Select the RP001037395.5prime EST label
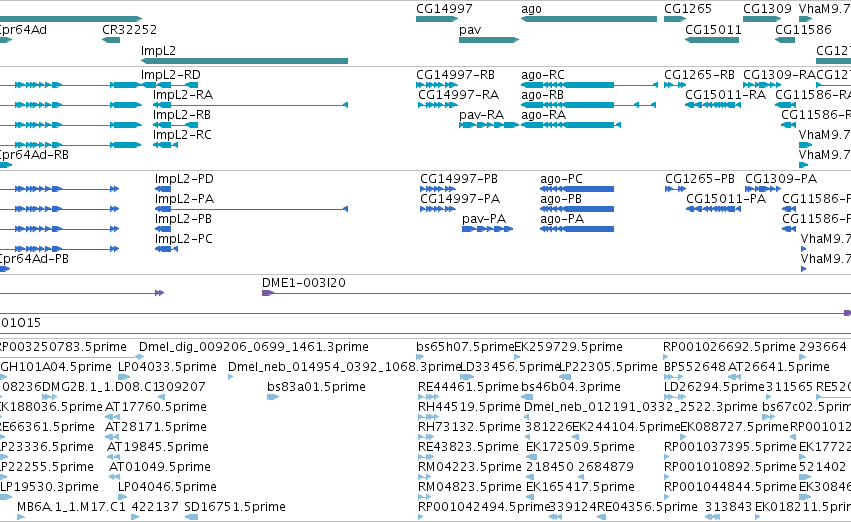The width and height of the screenshot is (851, 522). [x=731, y=448]
